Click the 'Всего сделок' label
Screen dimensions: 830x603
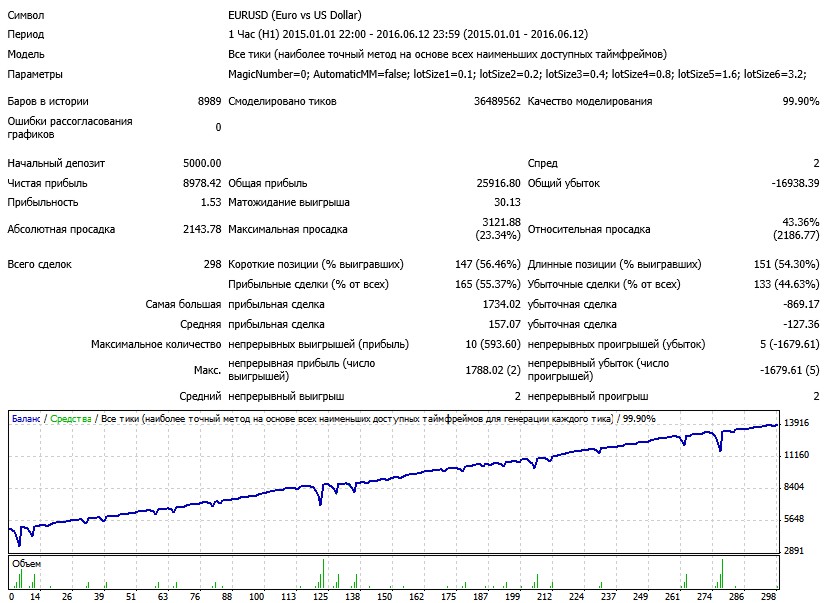pyautogui.click(x=40, y=264)
